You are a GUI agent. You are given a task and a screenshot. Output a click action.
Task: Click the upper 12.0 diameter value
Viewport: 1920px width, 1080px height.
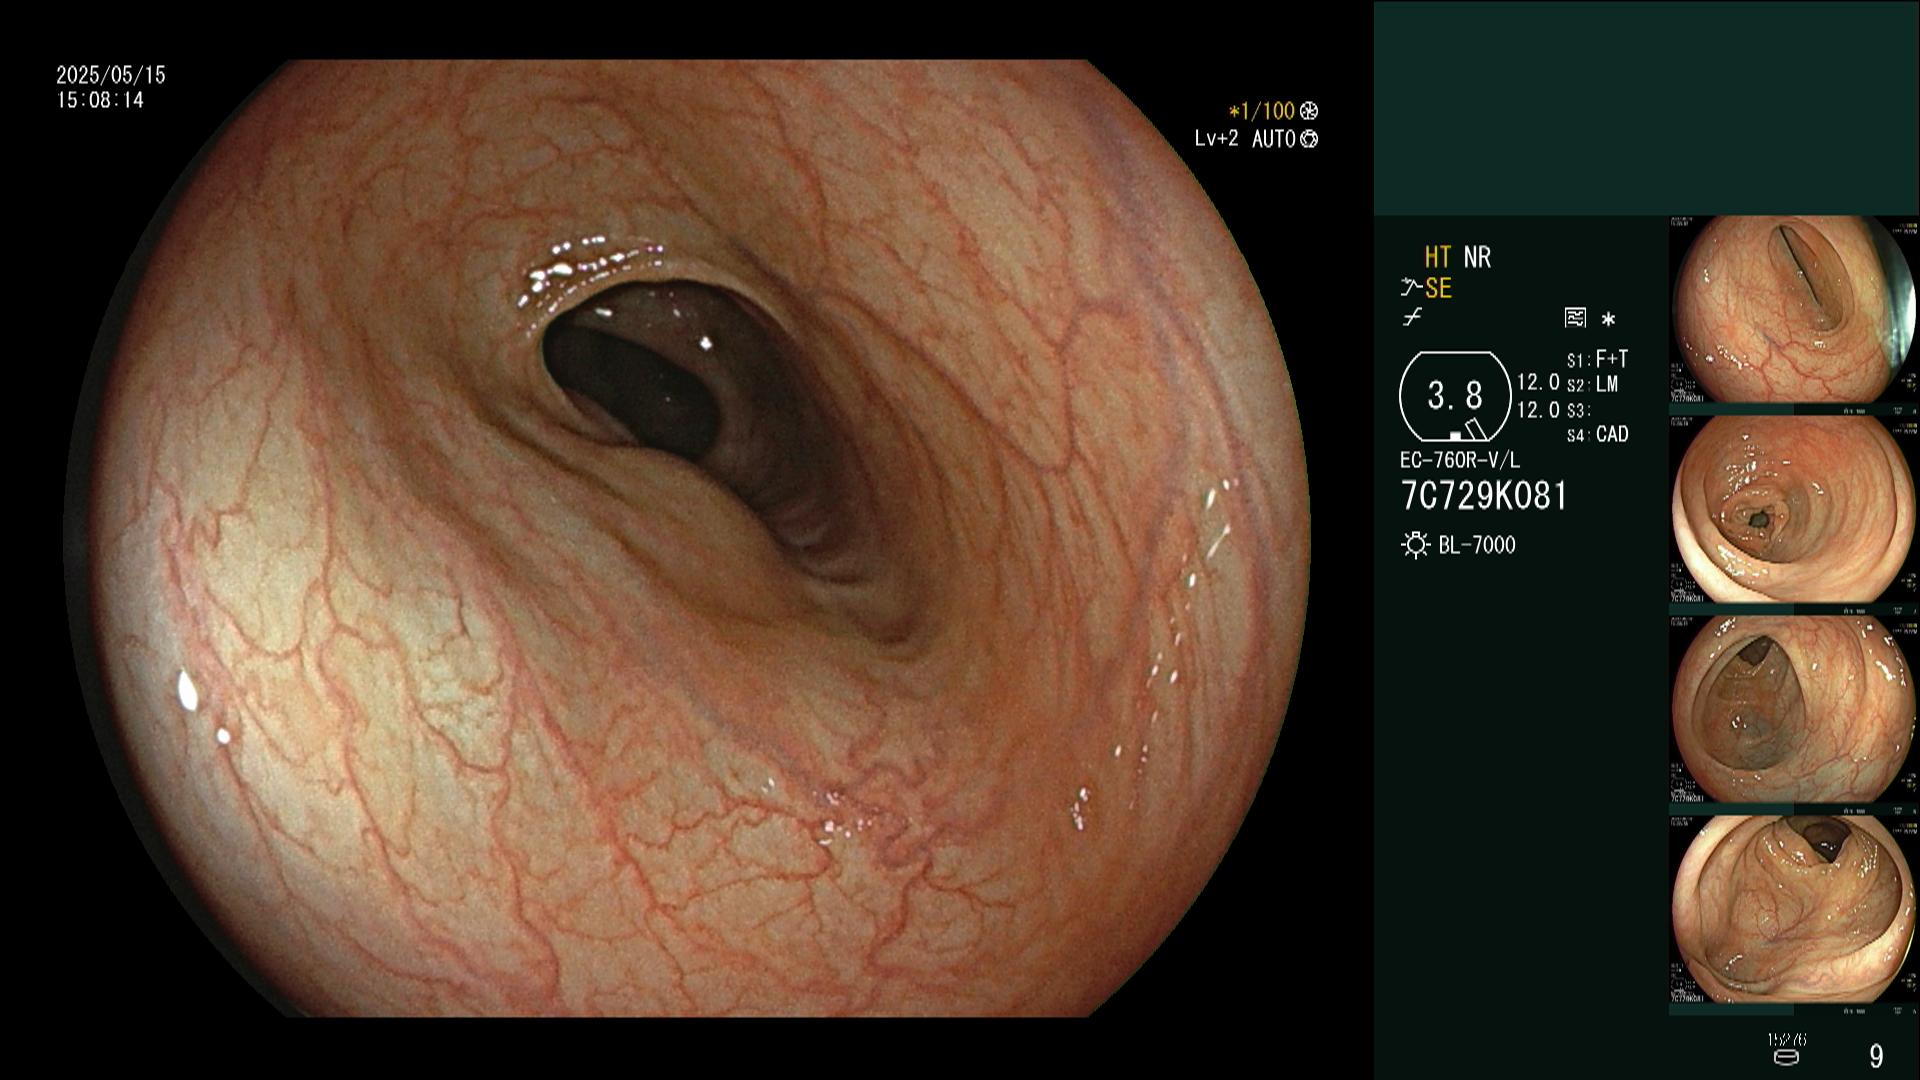(1538, 382)
